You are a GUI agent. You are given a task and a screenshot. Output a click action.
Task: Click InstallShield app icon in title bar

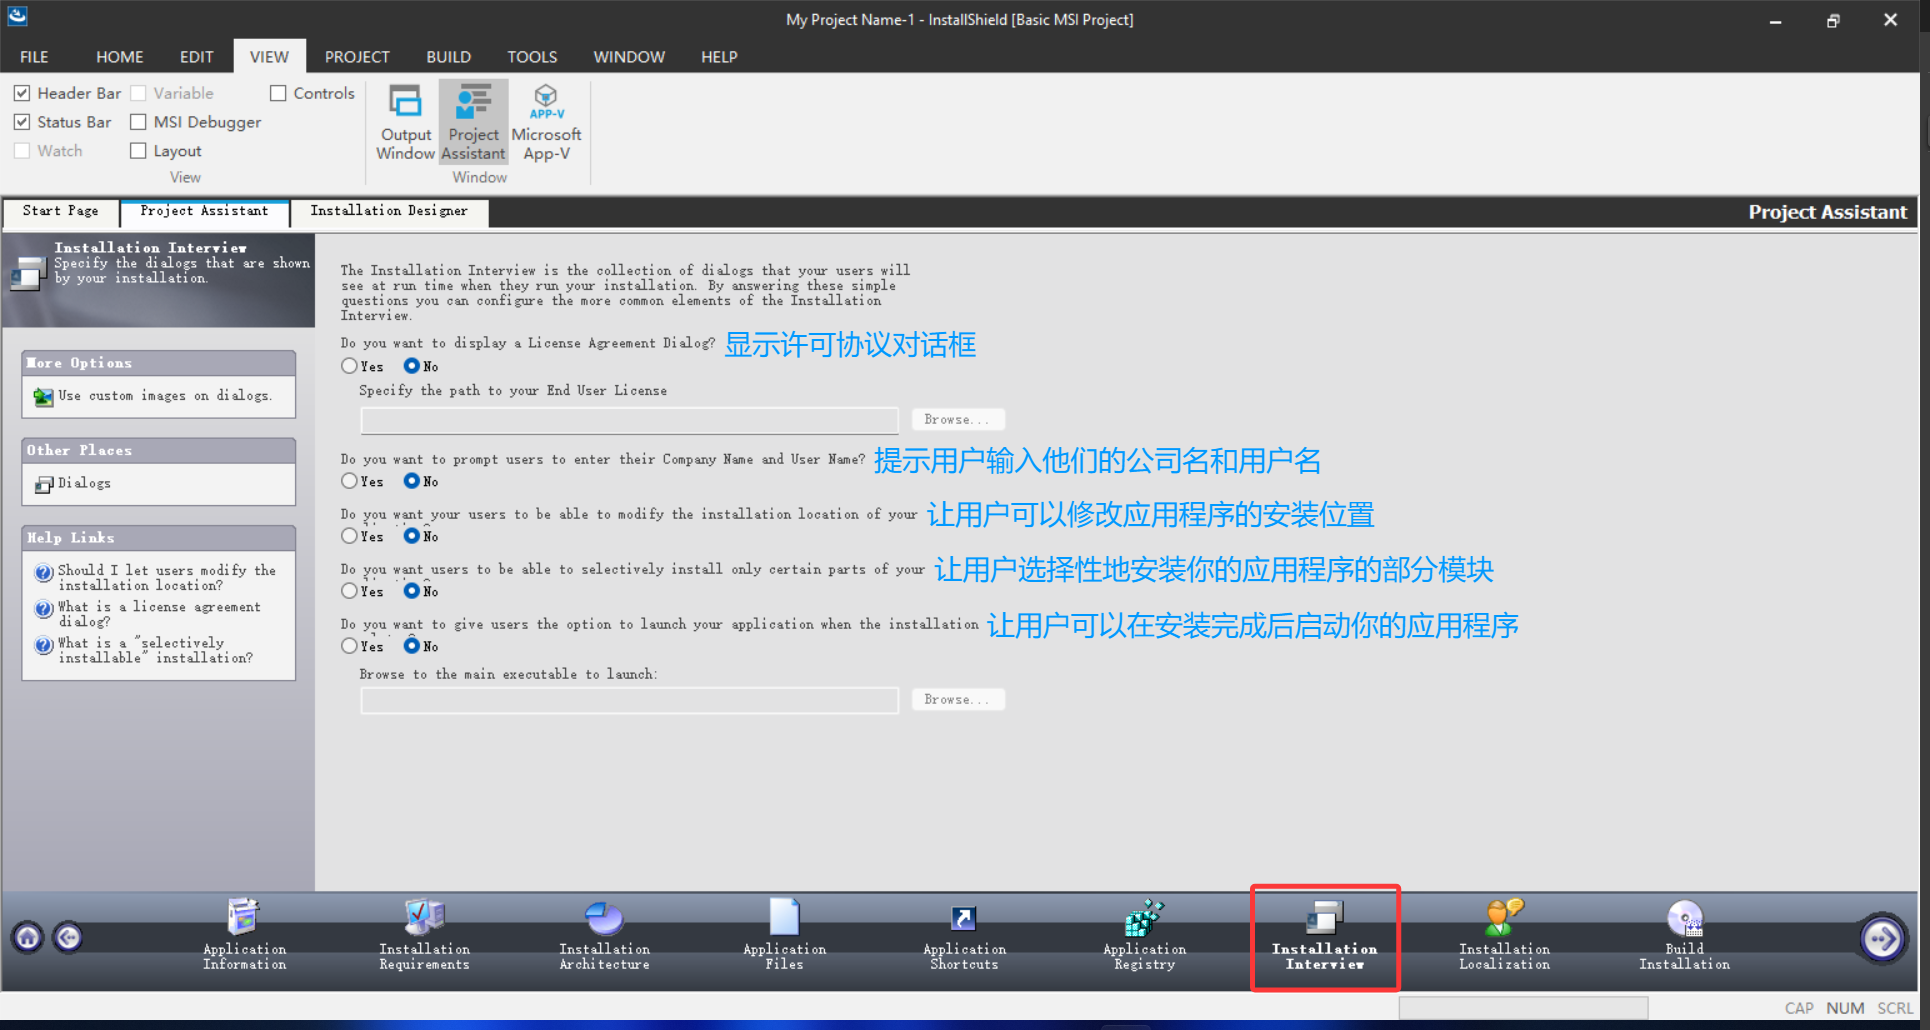(17, 17)
